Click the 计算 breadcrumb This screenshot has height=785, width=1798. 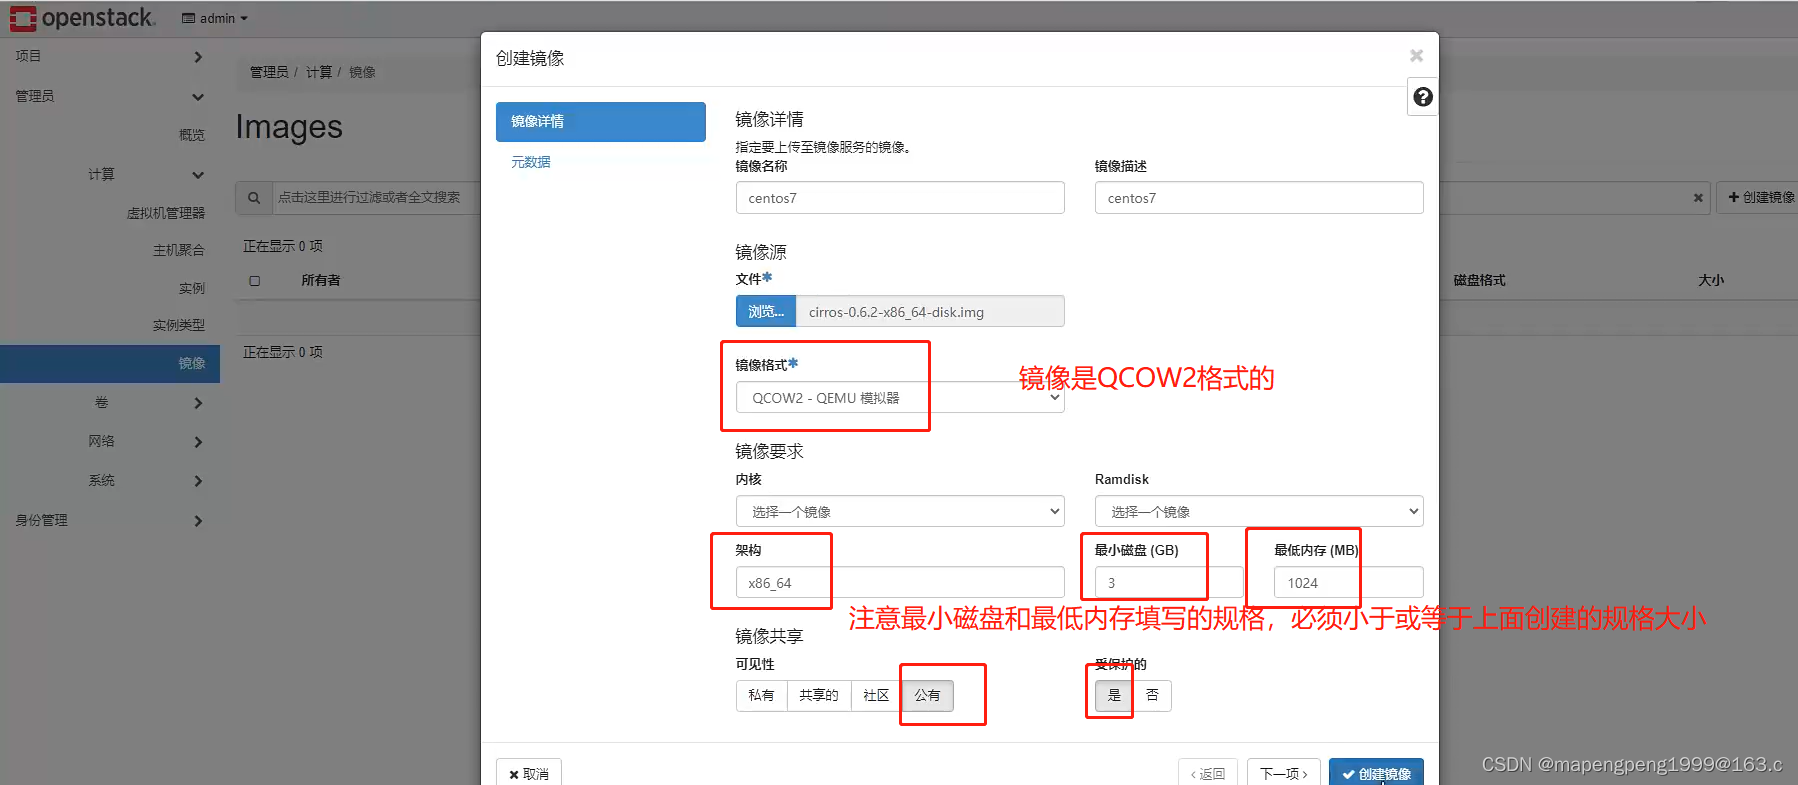click(319, 72)
